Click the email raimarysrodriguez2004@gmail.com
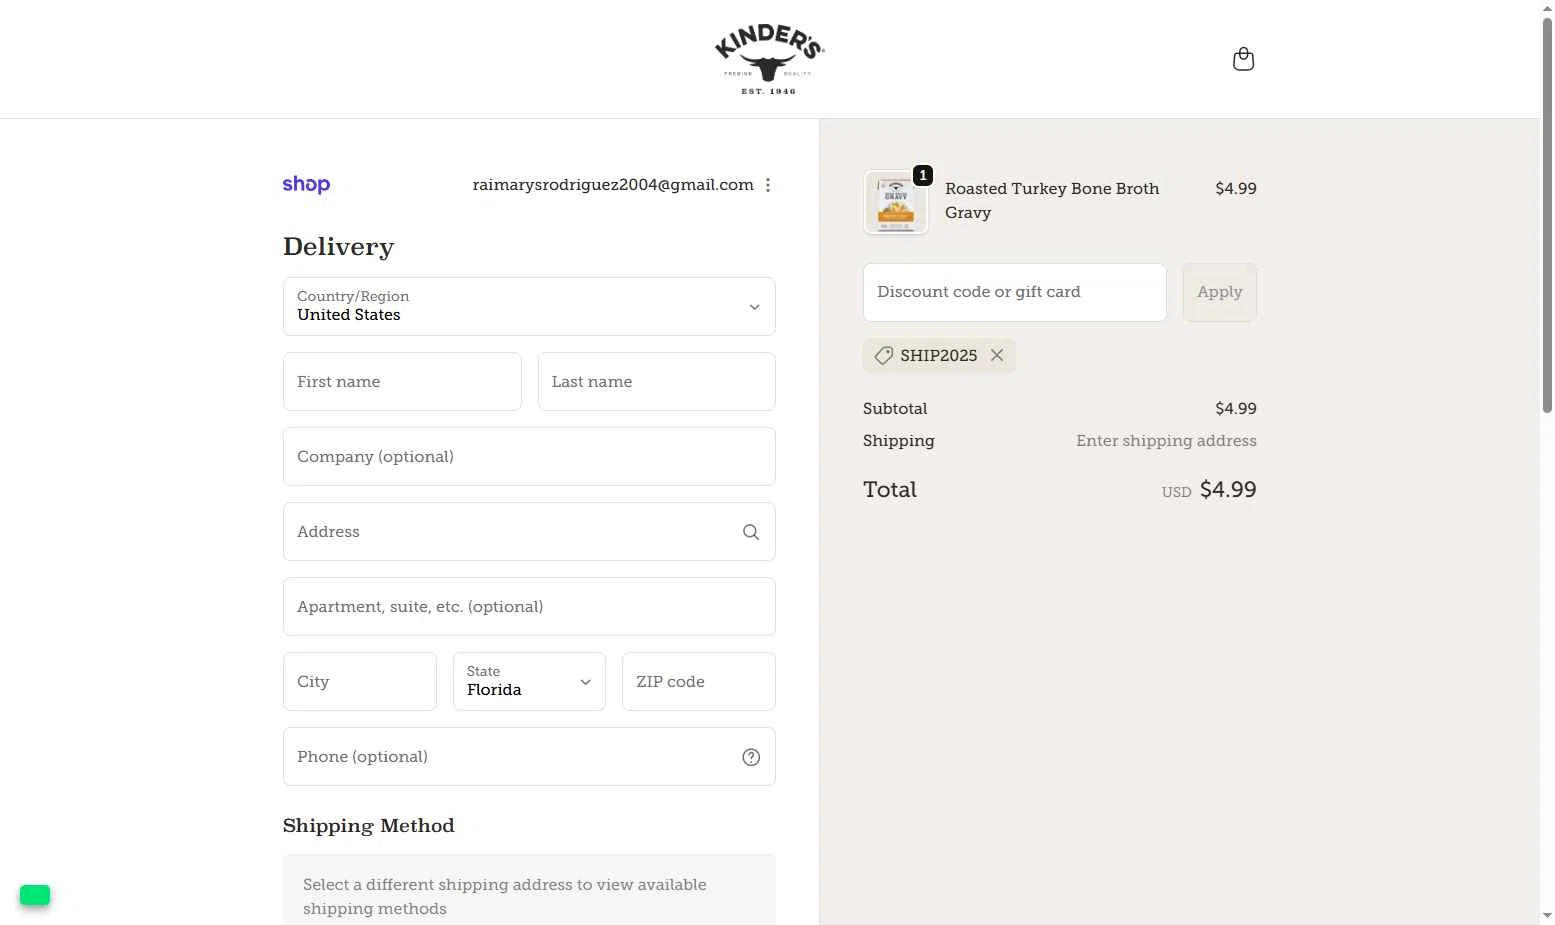Screen dimensions: 1555x925 (x=613, y=185)
